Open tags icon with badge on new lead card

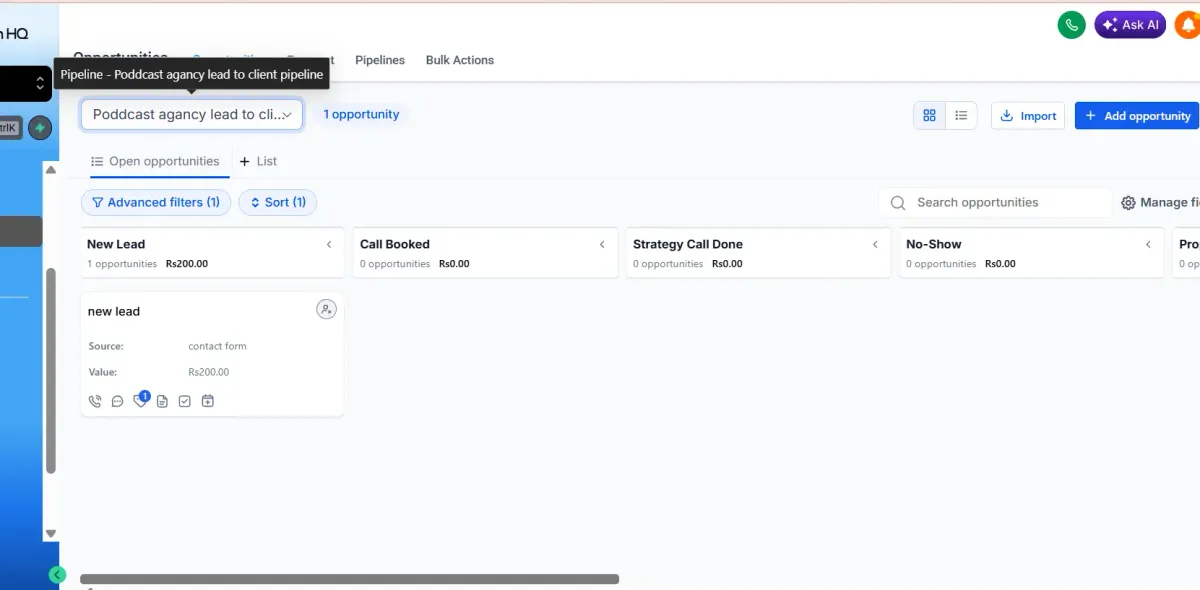pos(141,400)
